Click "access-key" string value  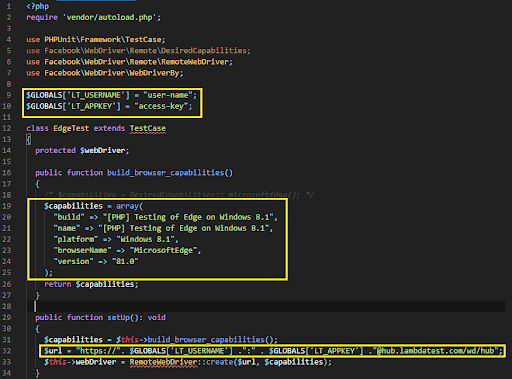[161, 106]
